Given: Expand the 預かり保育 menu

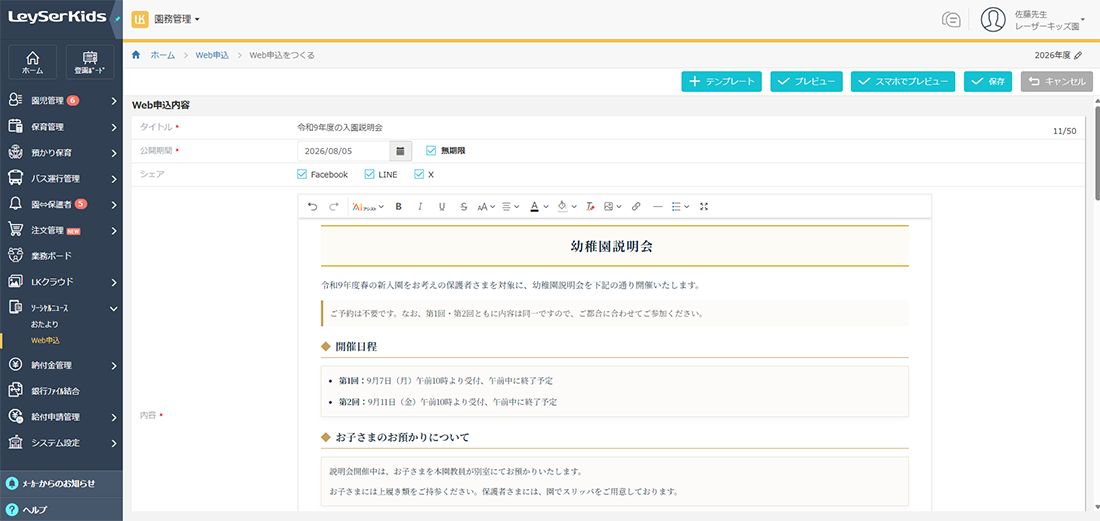Looking at the screenshot, I should (x=61, y=153).
